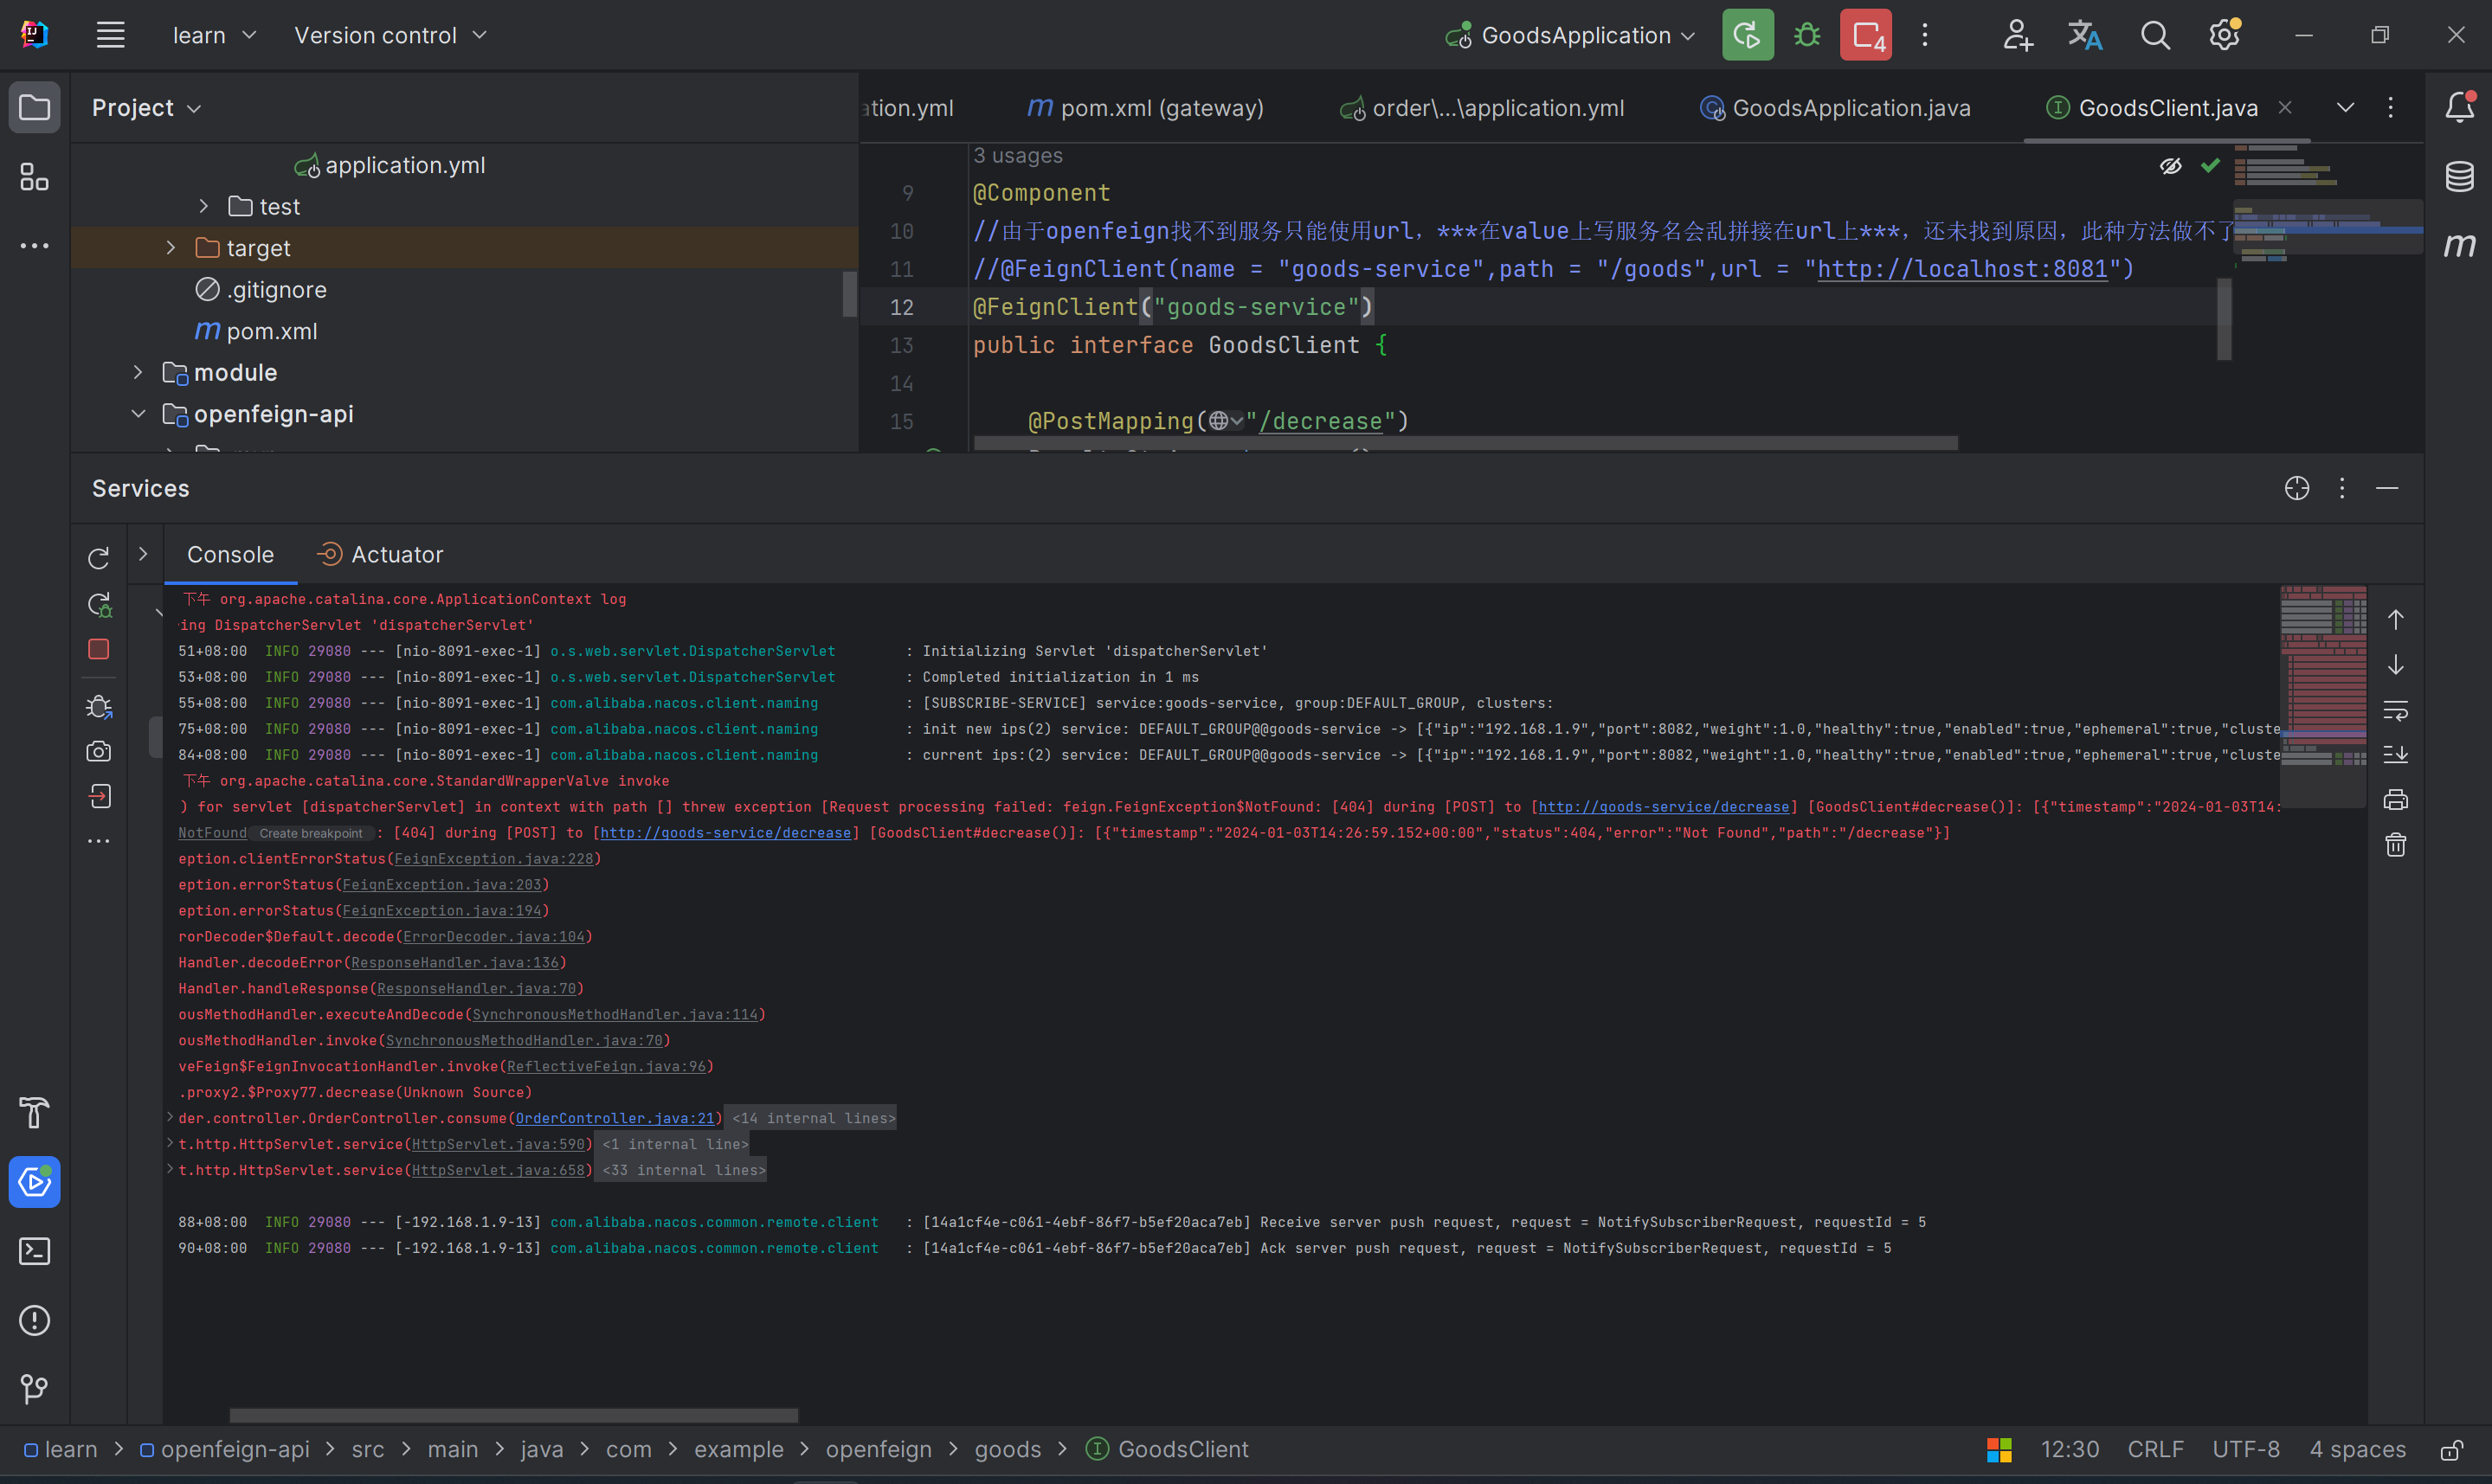2492x1484 pixels.
Task: Open Project view dropdown
Action: (x=146, y=107)
